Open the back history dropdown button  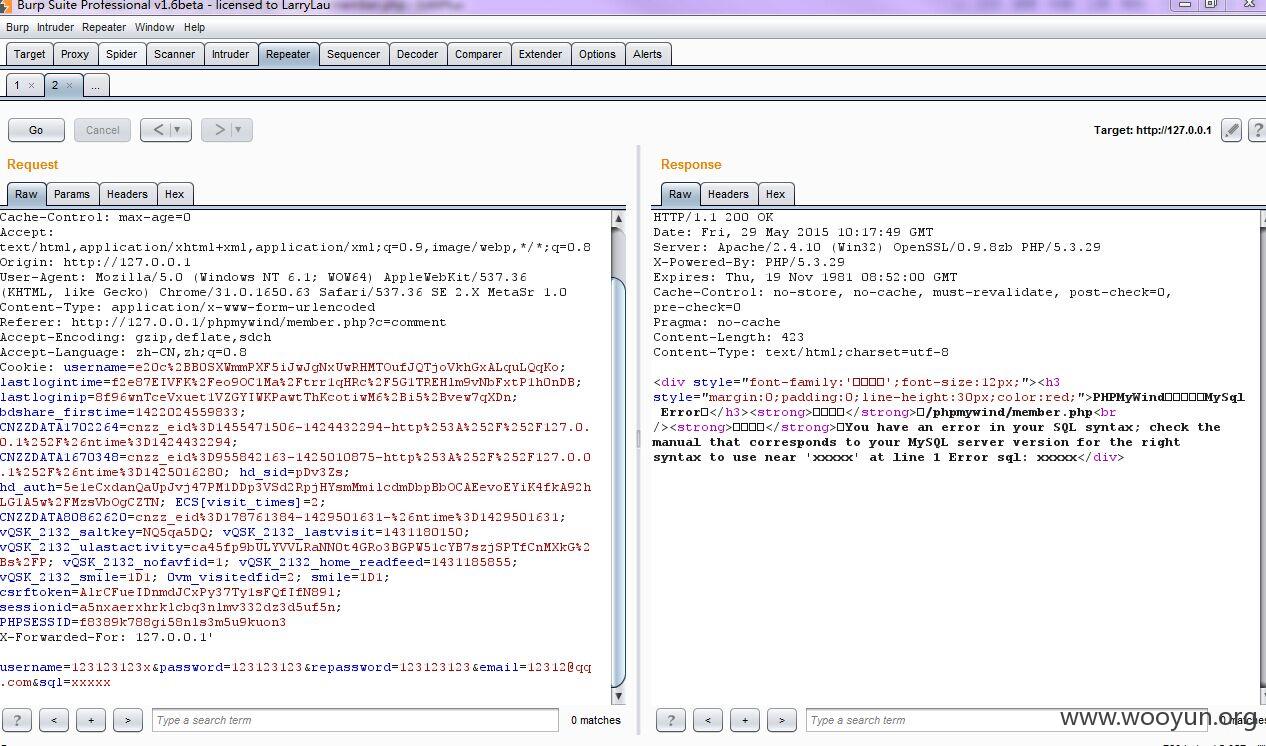pyautogui.click(x=166, y=130)
